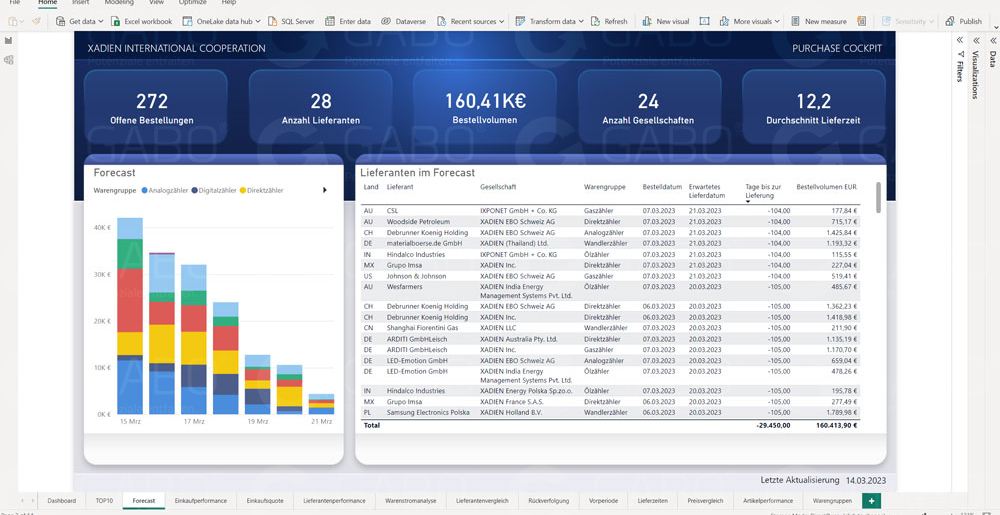Connect to SQL Server source
This screenshot has width=1000, height=515.
291,21
